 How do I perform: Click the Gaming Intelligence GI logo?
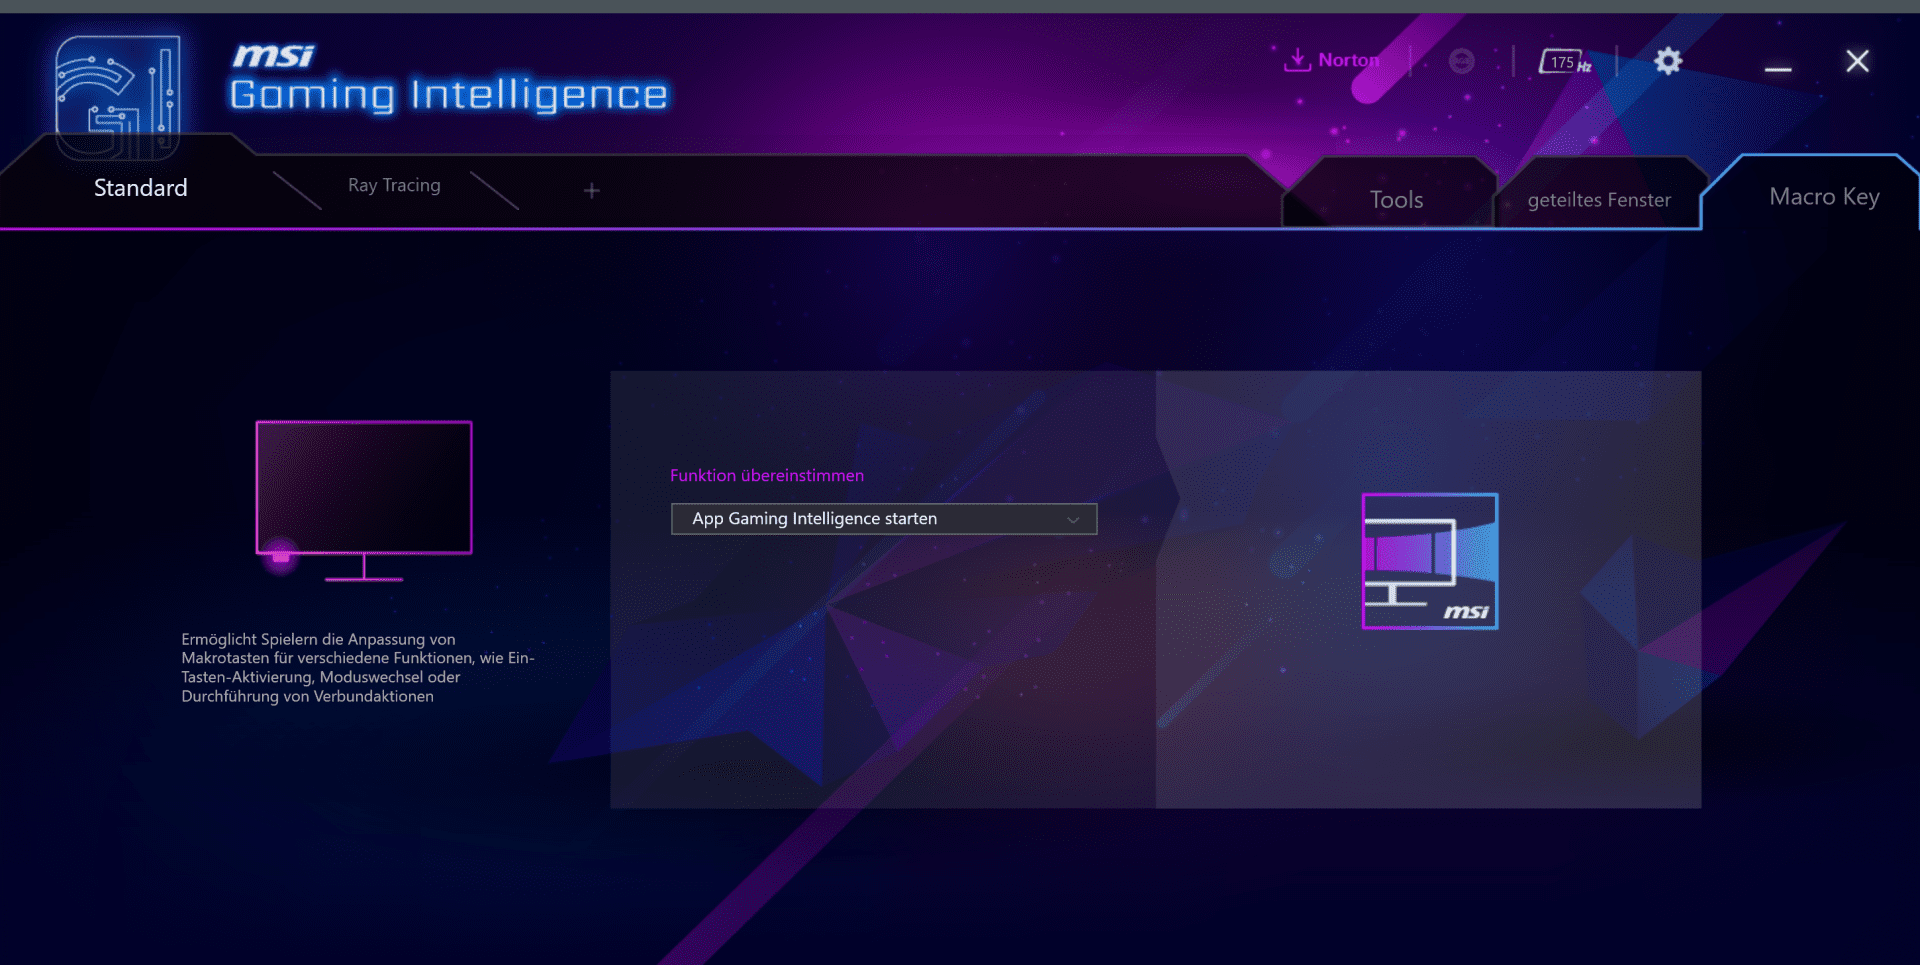click(118, 98)
